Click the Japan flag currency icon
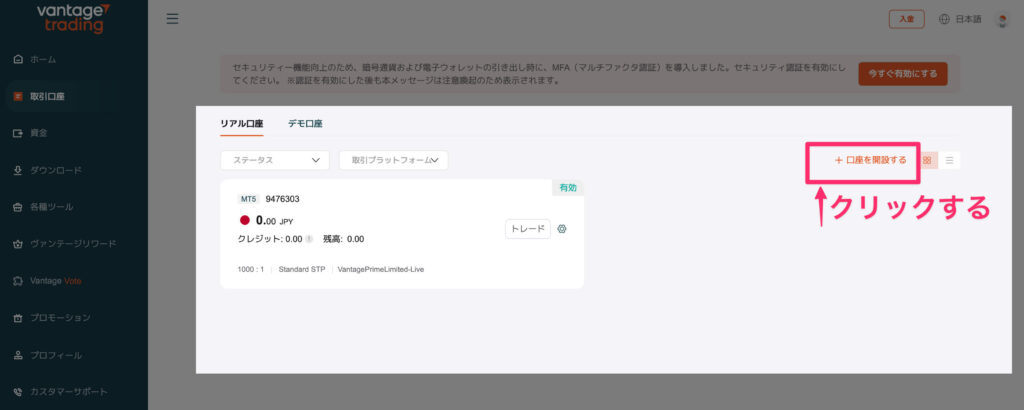 [245, 221]
